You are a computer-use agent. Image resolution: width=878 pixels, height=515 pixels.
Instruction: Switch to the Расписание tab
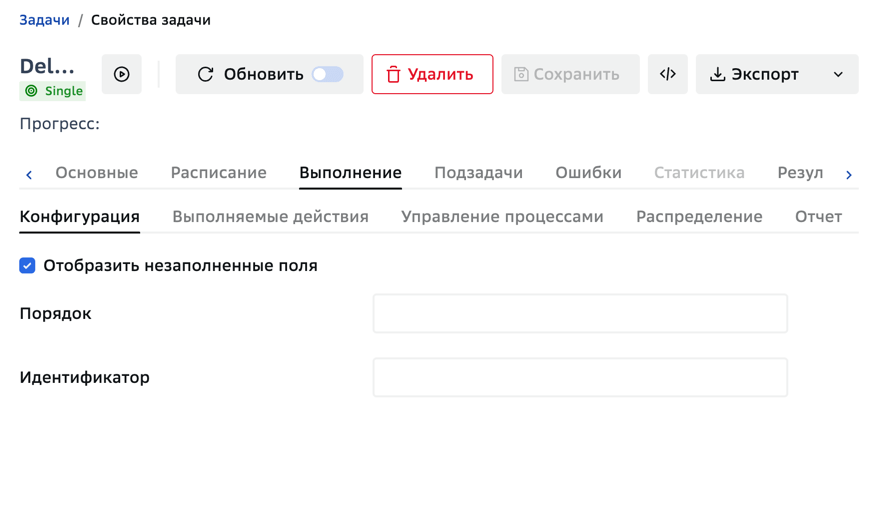[218, 172]
